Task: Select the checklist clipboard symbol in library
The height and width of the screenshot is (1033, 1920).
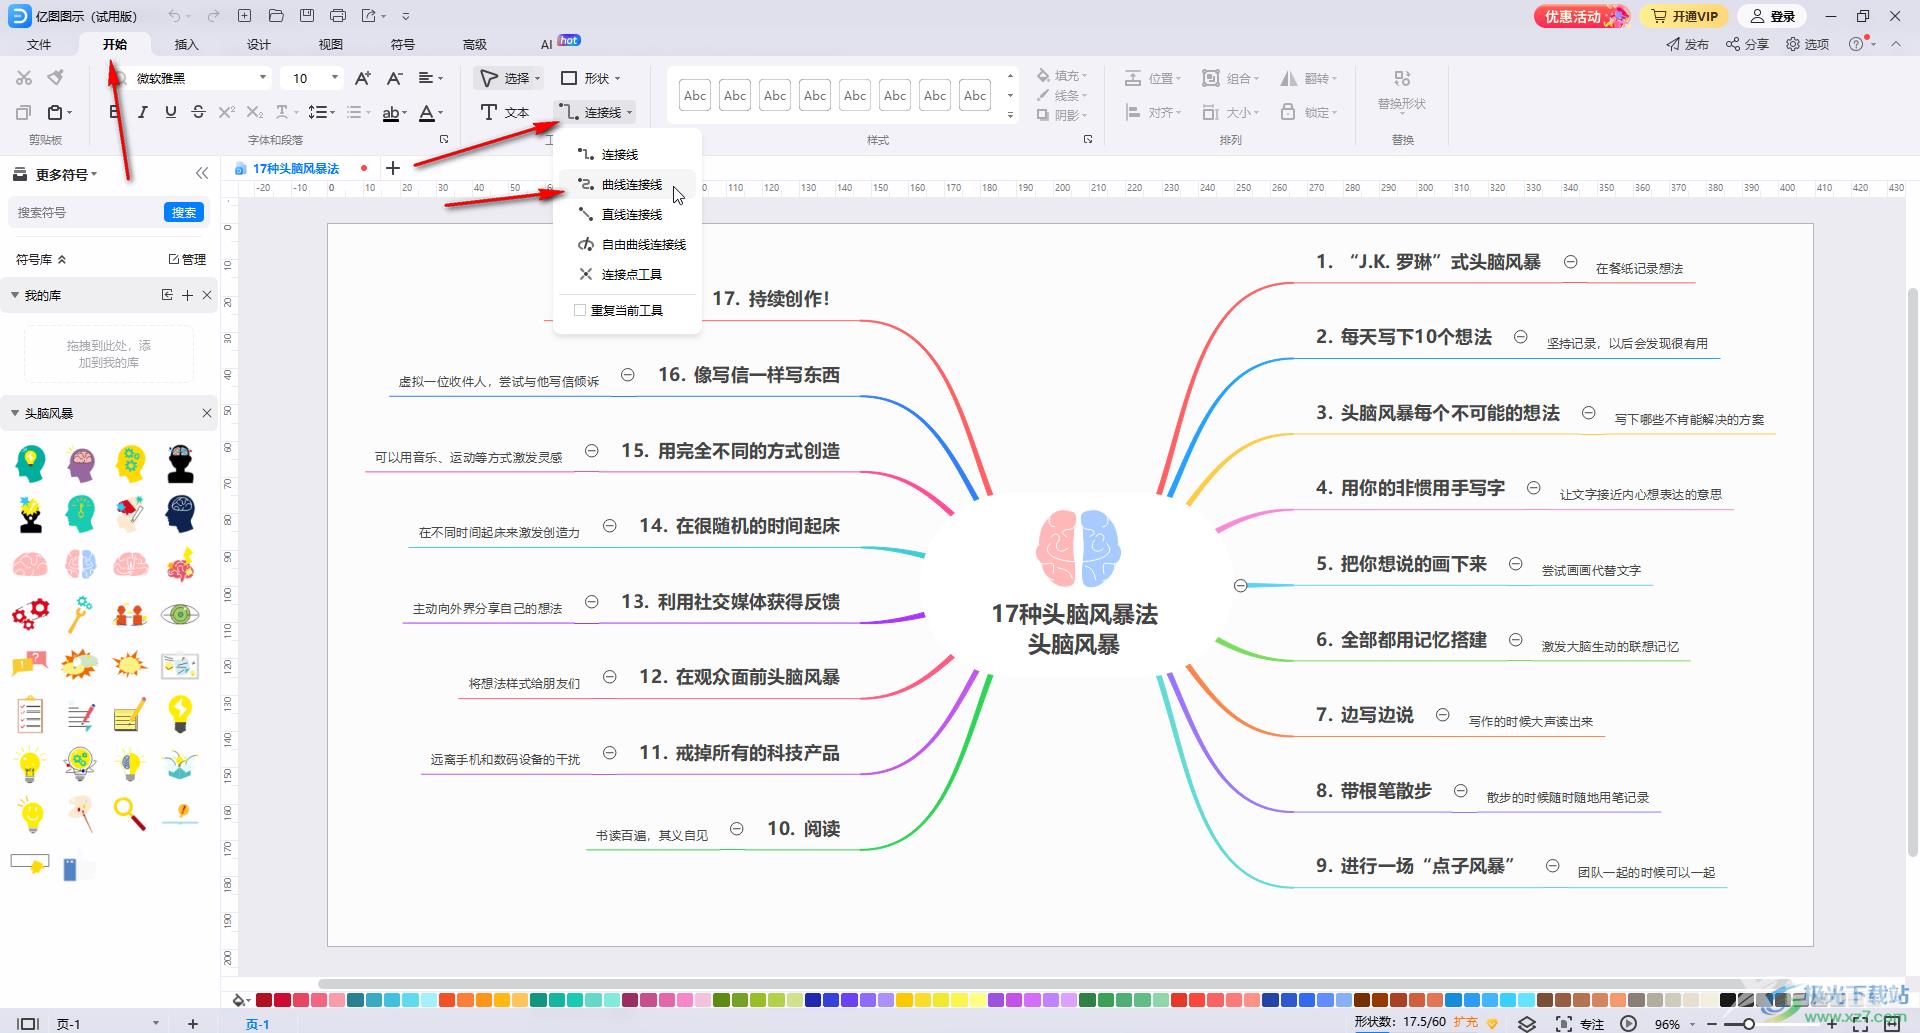Action: 30,714
